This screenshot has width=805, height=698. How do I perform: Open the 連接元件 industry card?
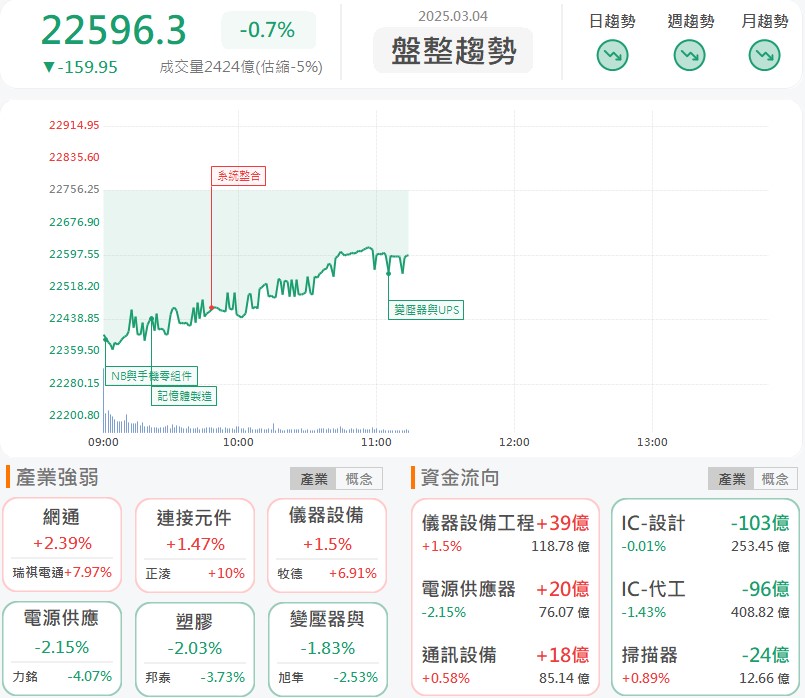[x=195, y=545]
